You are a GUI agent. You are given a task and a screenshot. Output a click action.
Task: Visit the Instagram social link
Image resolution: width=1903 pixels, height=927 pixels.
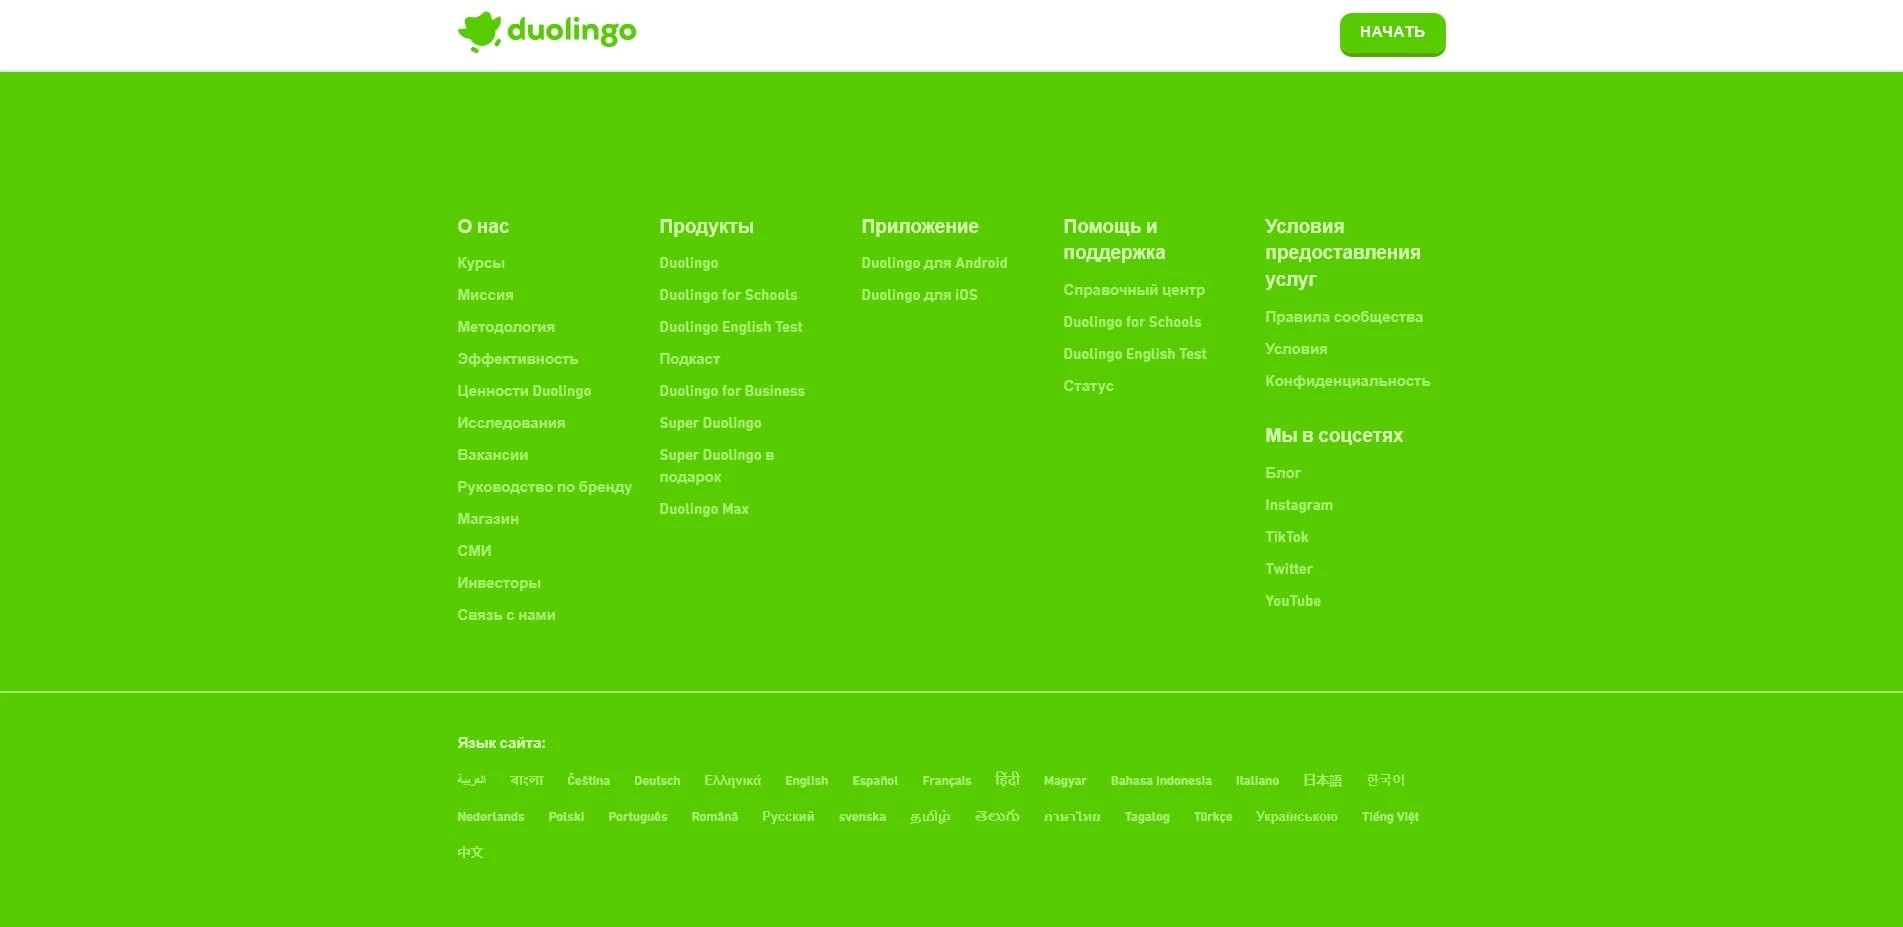pos(1298,505)
